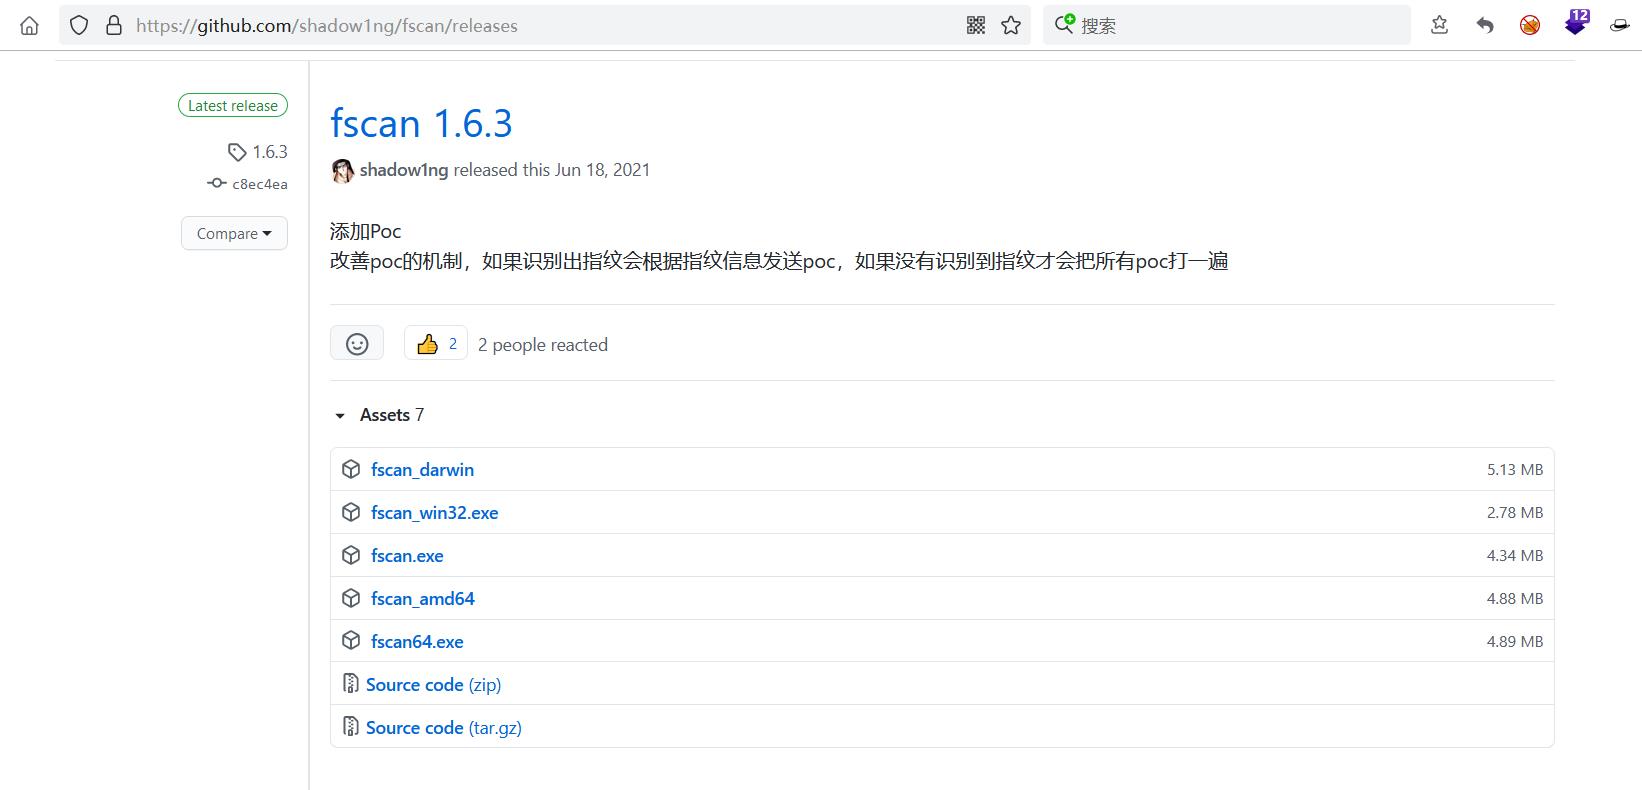Click the search engine magnifier icon

pyautogui.click(x=1064, y=24)
